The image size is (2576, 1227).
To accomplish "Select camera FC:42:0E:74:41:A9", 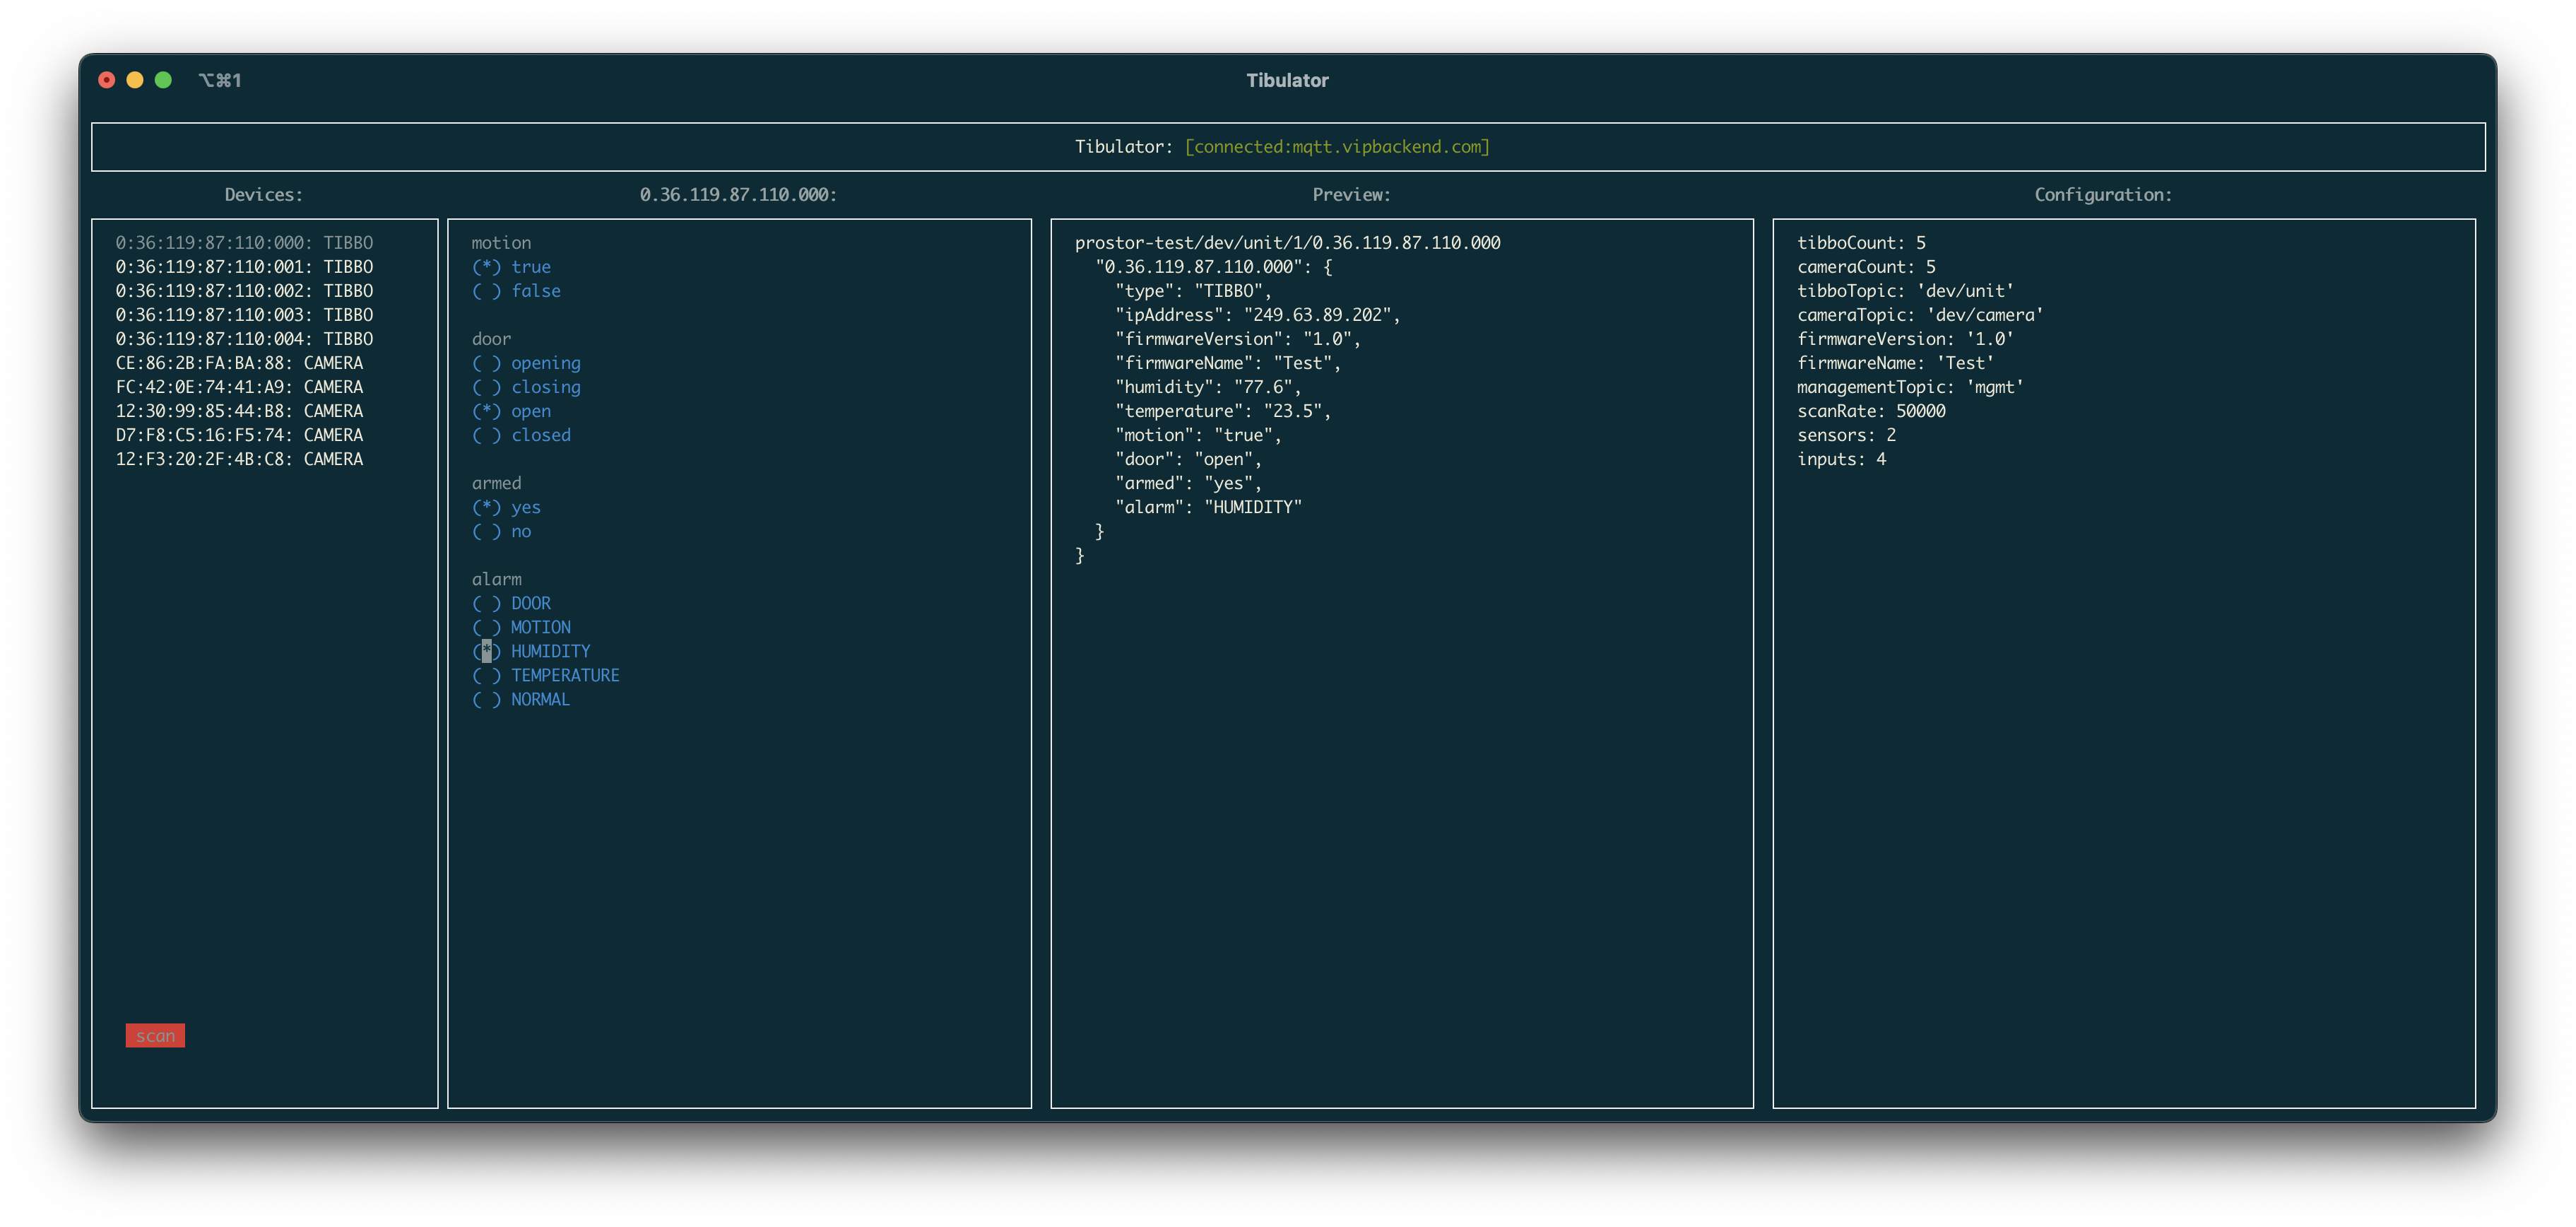I will point(239,387).
